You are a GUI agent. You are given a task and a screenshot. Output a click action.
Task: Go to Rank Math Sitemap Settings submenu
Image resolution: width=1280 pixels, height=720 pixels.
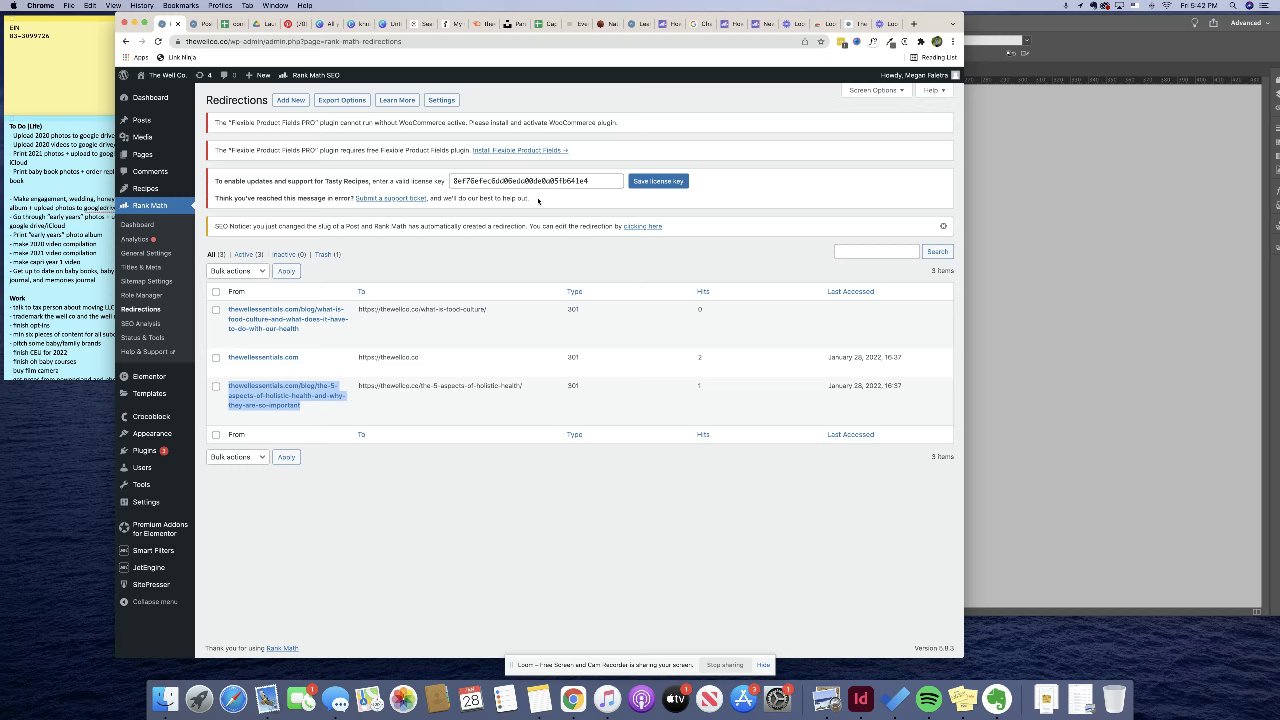tap(147, 281)
